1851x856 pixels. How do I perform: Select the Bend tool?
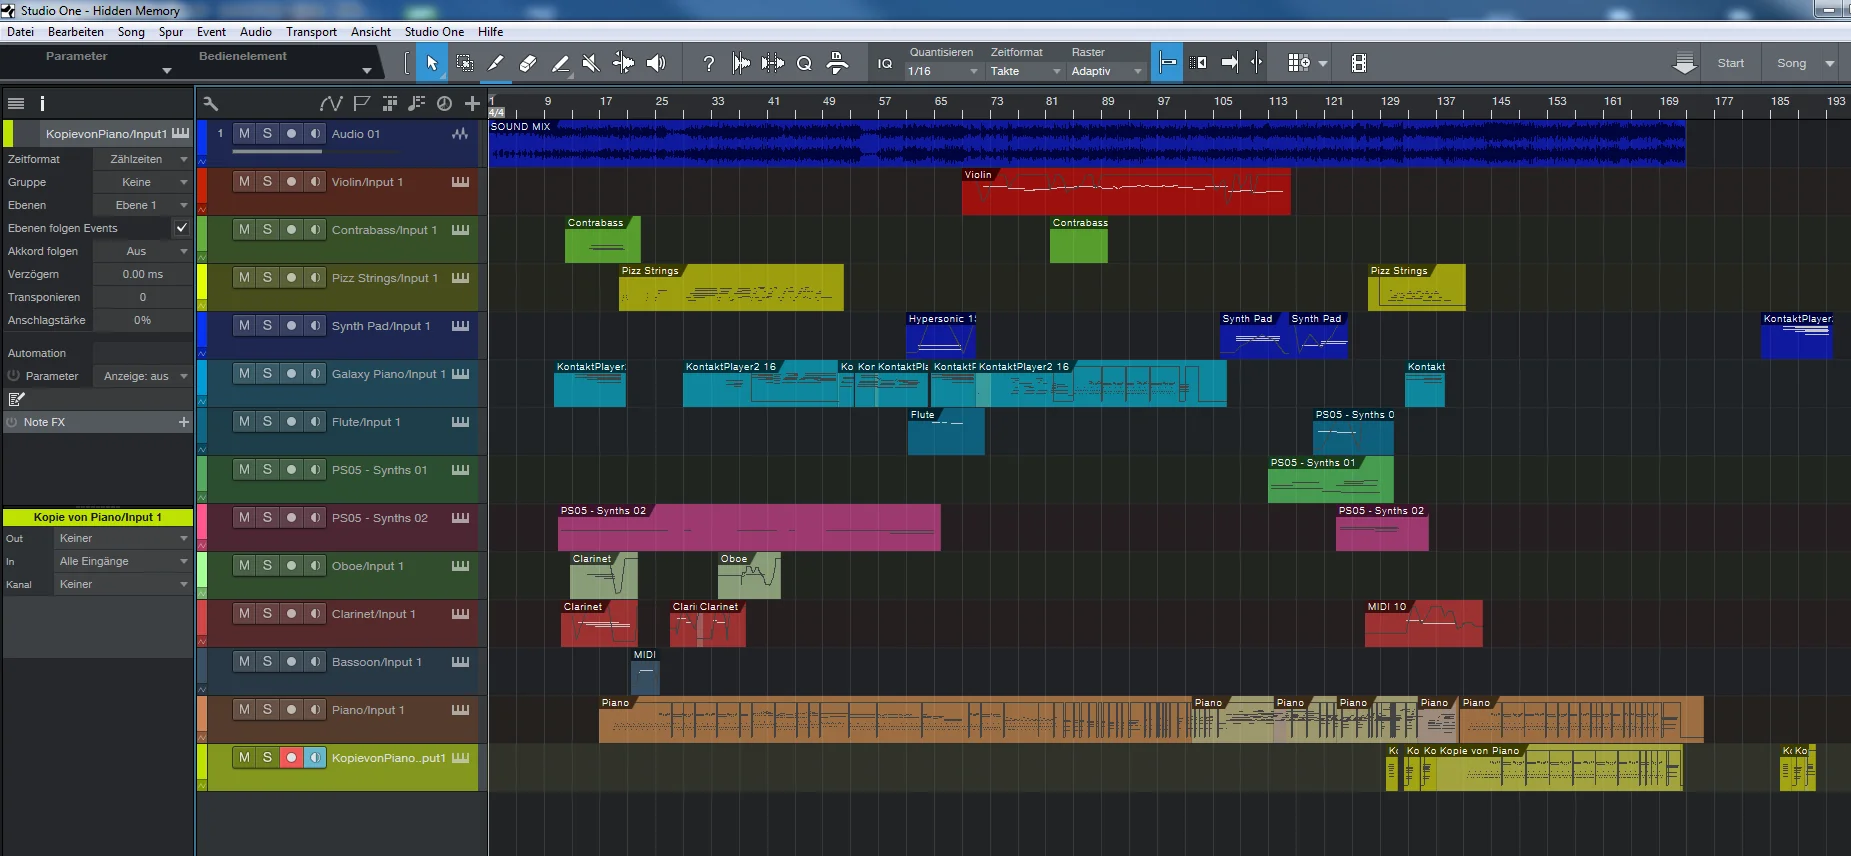(x=623, y=63)
